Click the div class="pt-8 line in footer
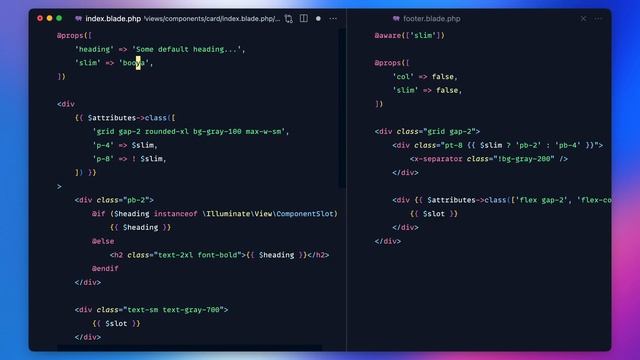The height and width of the screenshot is (360, 640). [x=498, y=145]
